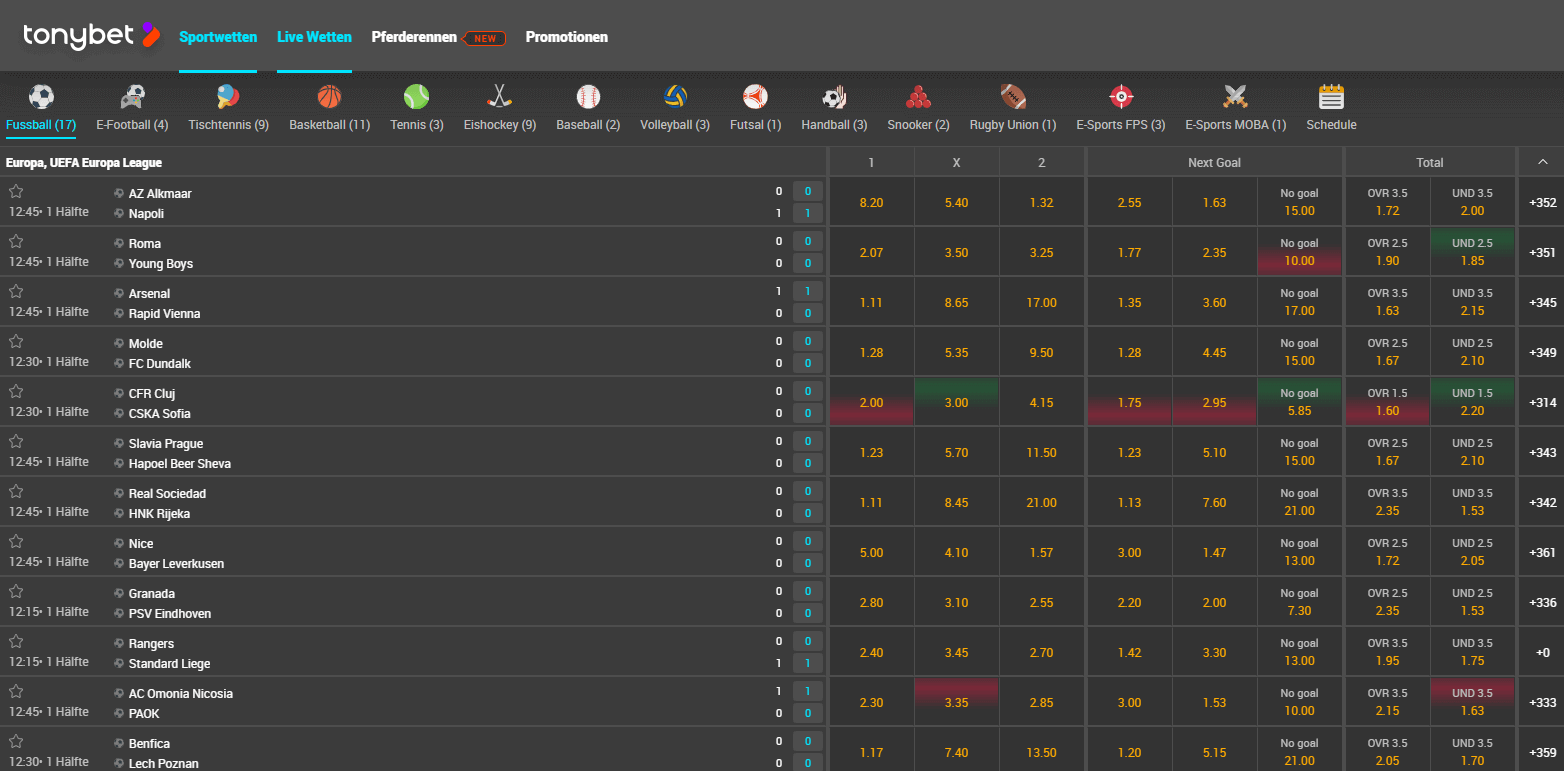Image resolution: width=1564 pixels, height=771 pixels.
Task: Expand +336 markets for Granada match
Action: point(1542,602)
